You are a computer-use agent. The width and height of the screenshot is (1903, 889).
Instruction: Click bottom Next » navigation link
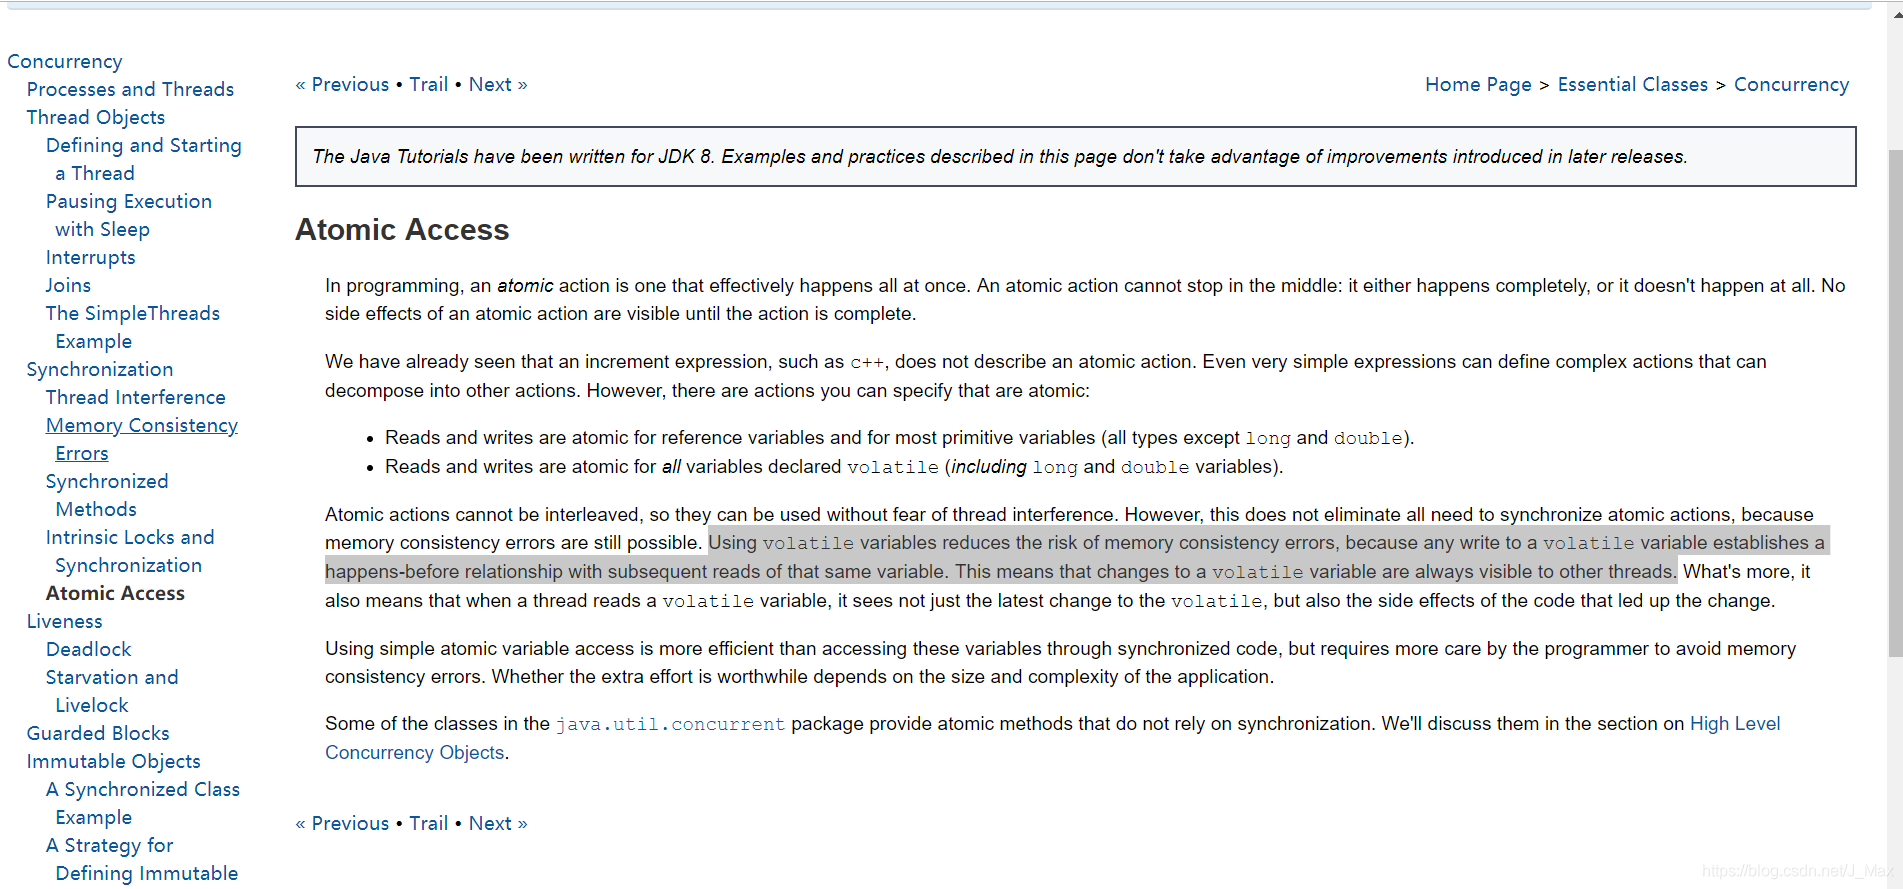click(x=498, y=823)
